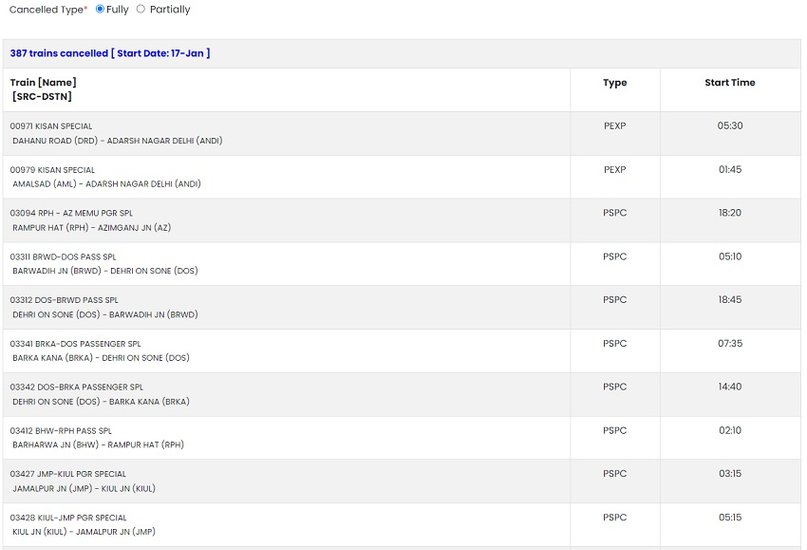Select the 03094 RPH - AZ MEMU PGR SPL row

[x=401, y=220]
